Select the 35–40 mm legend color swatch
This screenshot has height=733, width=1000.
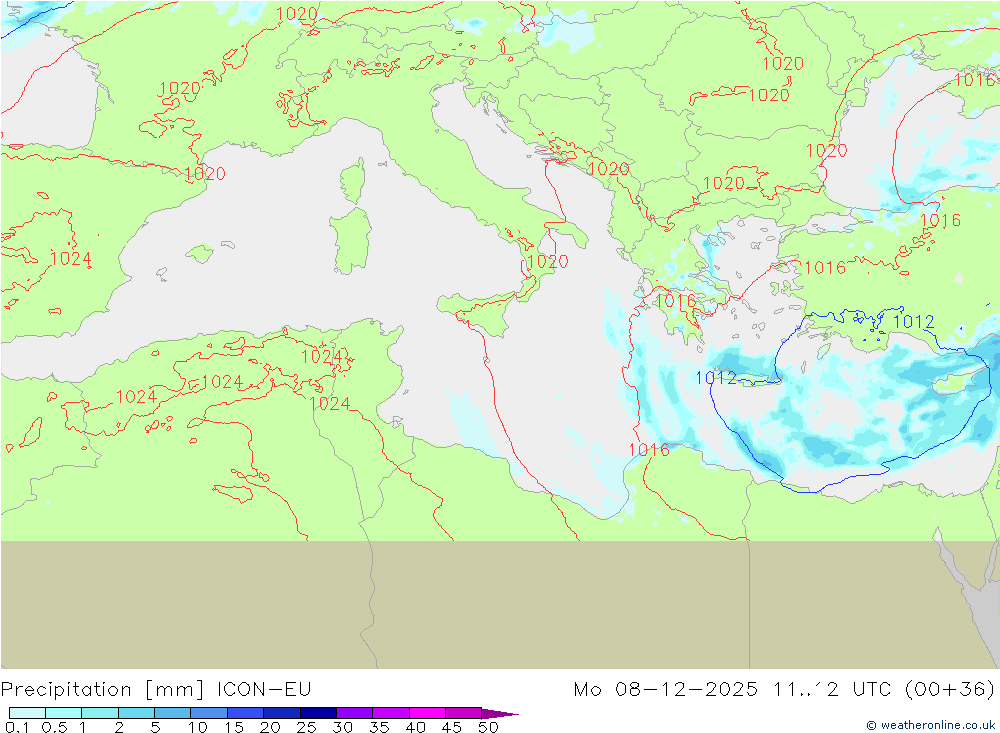click(391, 713)
